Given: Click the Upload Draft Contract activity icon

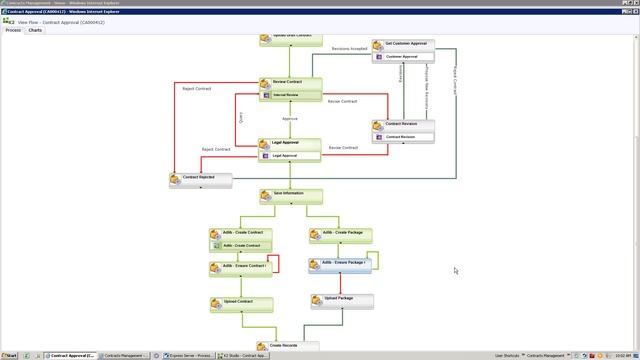Looking at the screenshot, I should 265,38.
